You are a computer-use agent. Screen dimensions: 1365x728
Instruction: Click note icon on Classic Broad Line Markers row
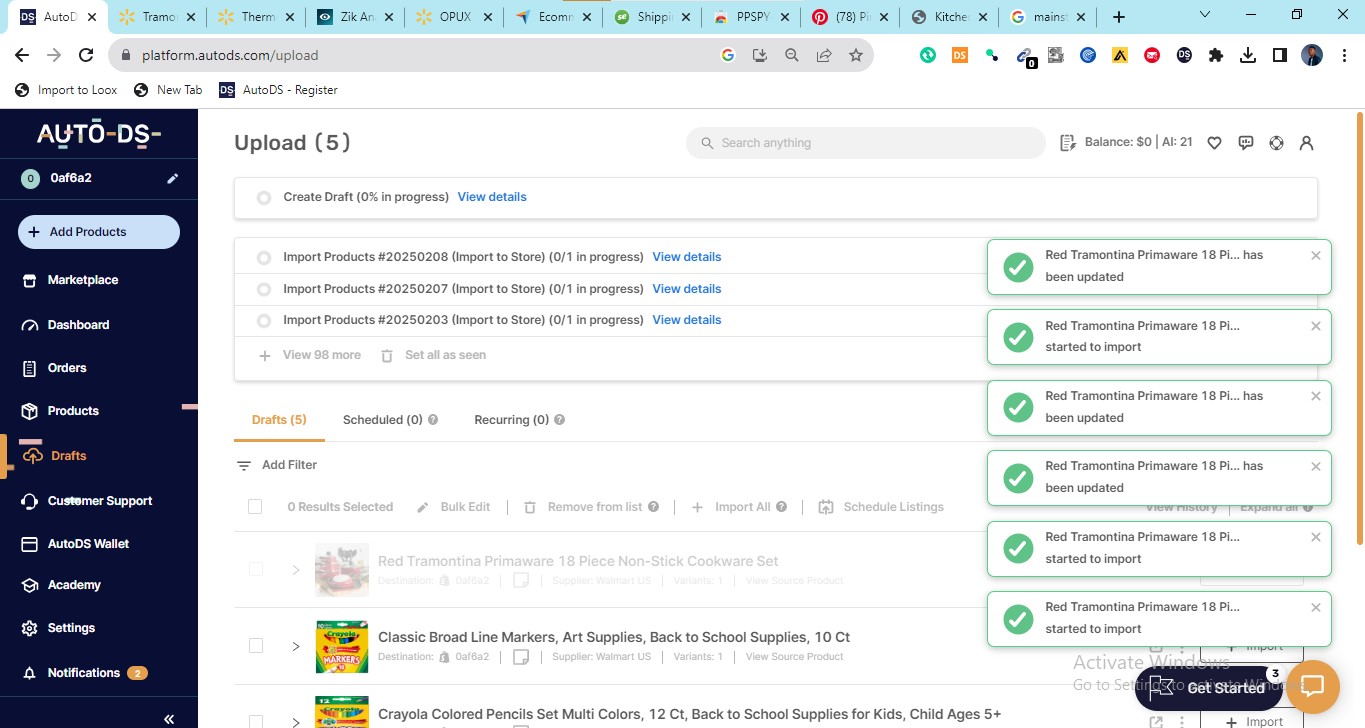[x=520, y=657]
